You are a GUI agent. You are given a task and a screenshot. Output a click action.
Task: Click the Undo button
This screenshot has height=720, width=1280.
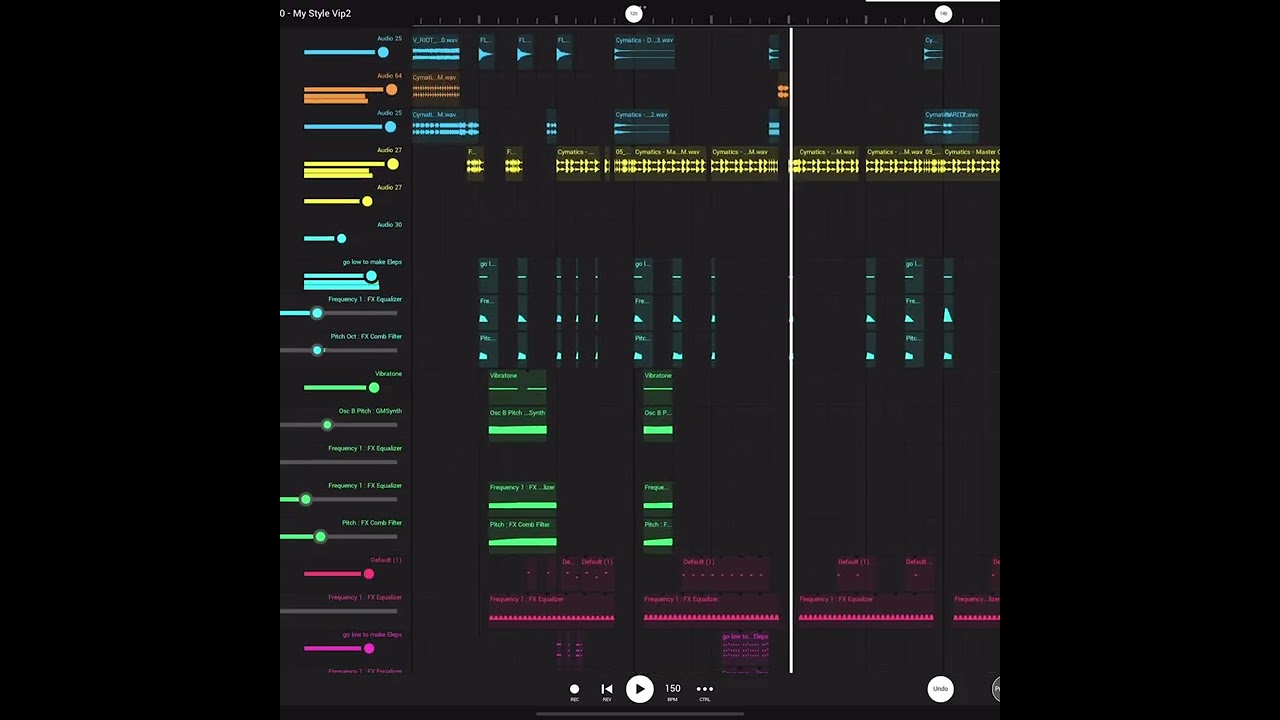[x=940, y=689]
